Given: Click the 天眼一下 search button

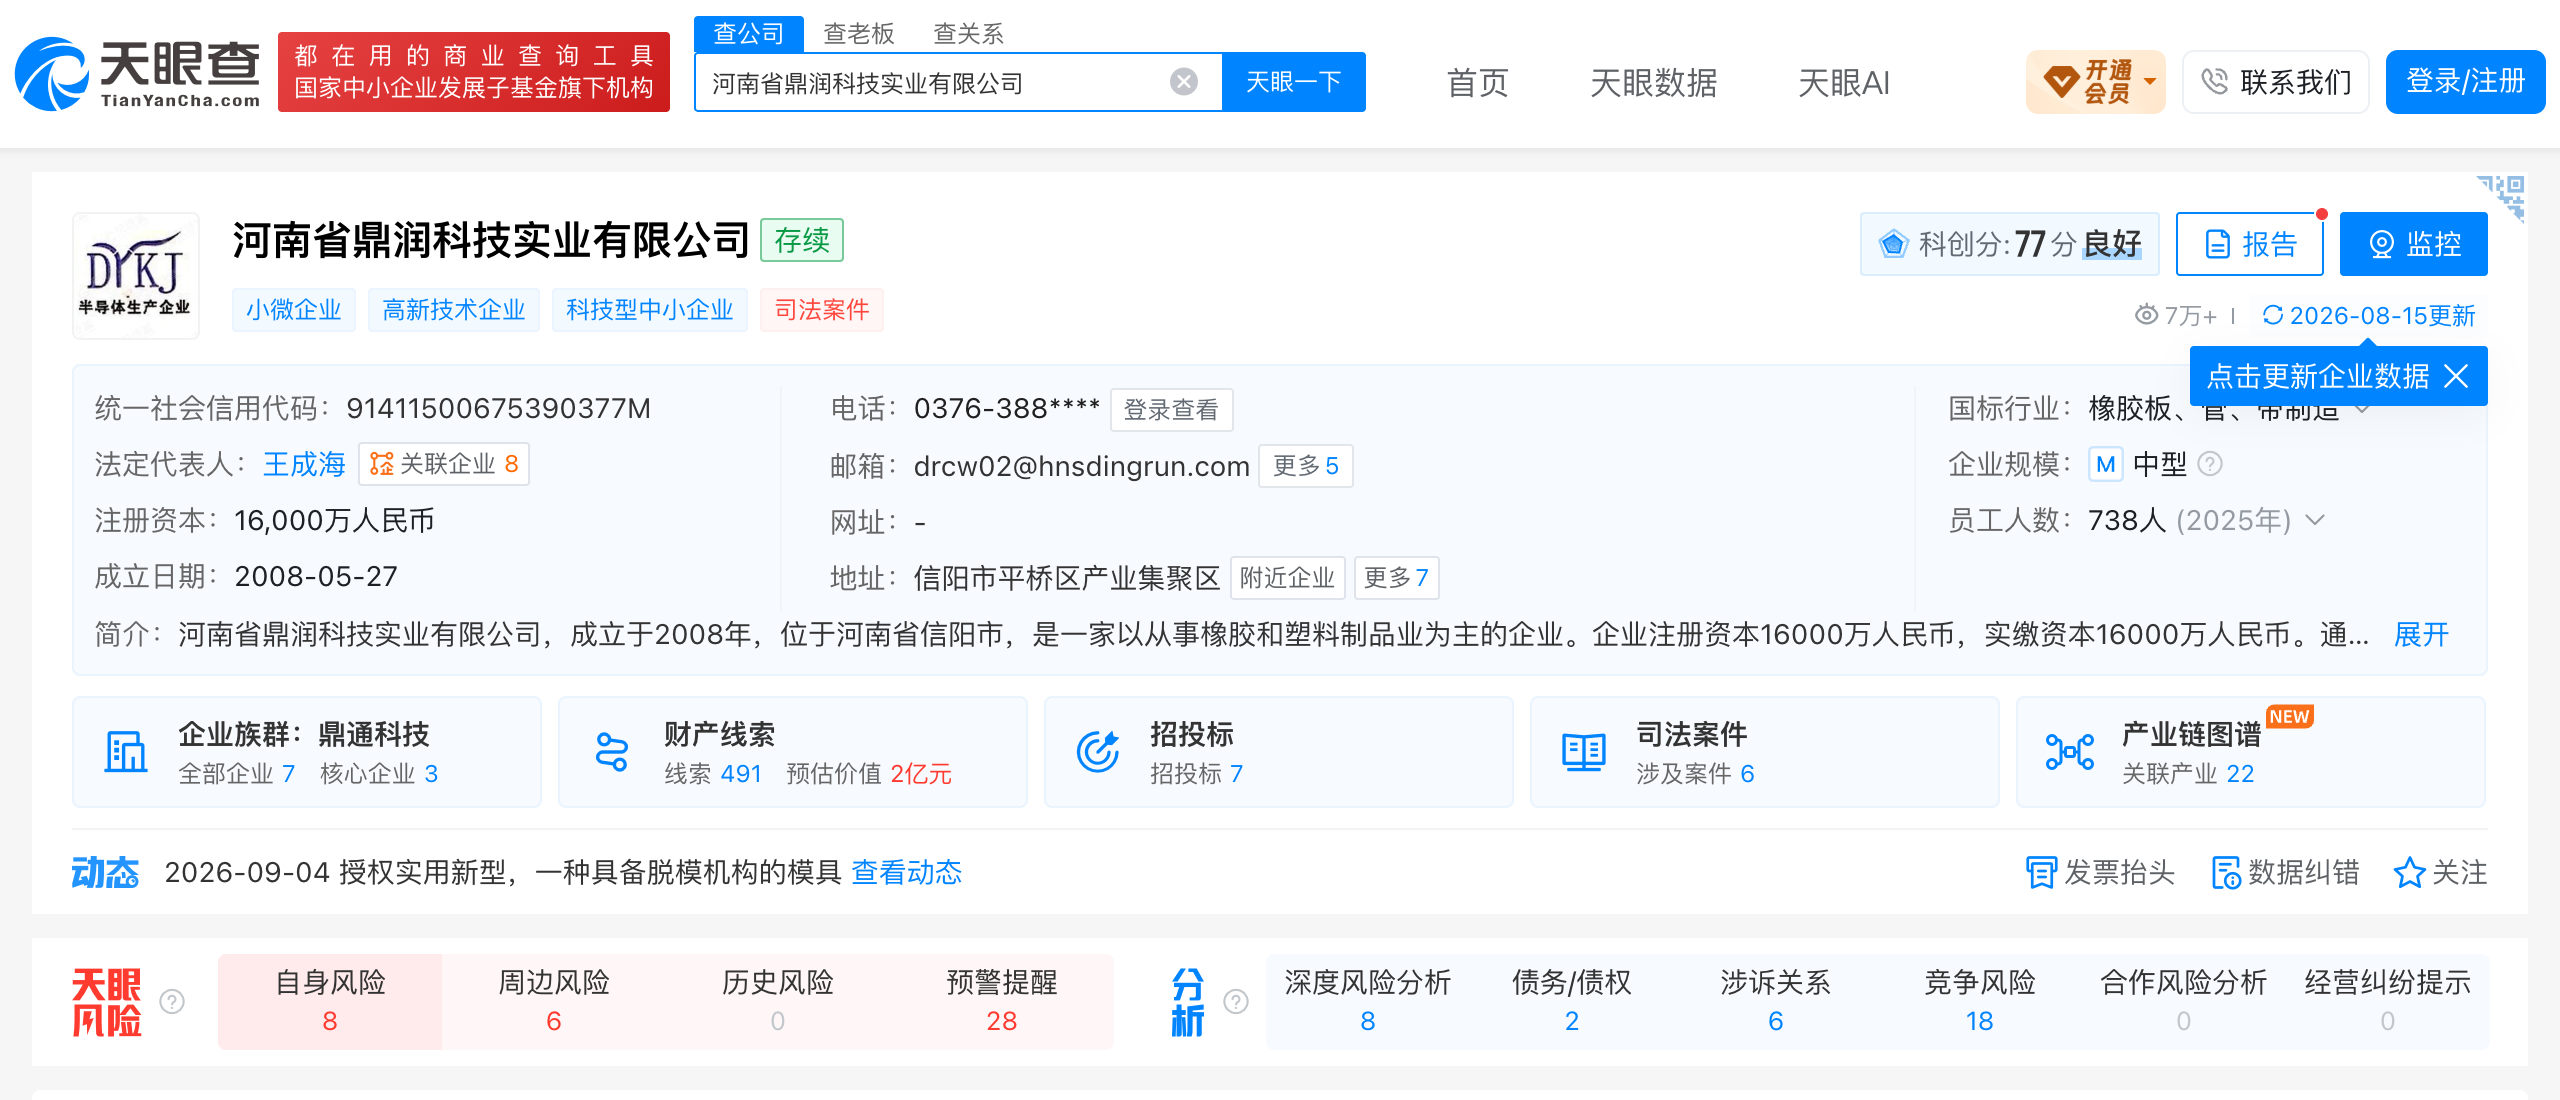Looking at the screenshot, I should pos(1293,82).
